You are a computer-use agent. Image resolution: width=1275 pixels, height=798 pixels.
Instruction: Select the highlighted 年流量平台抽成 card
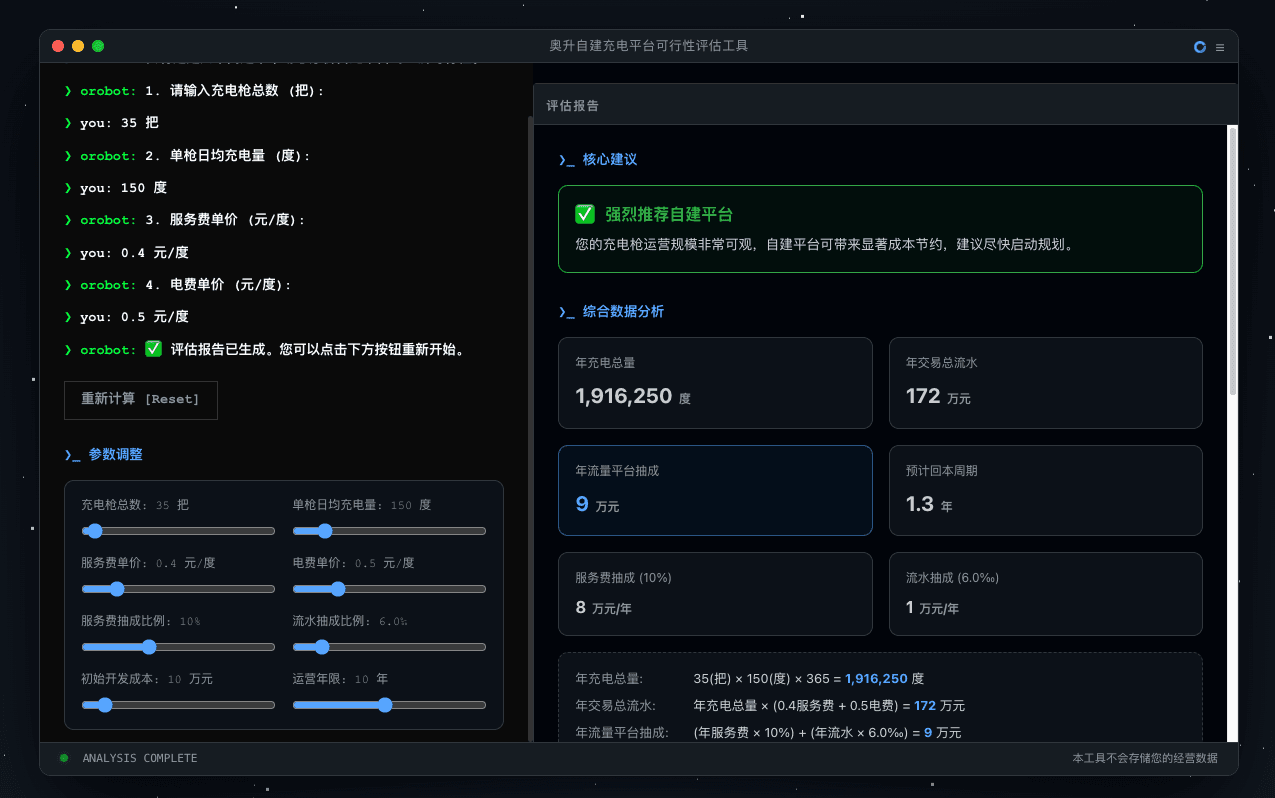pos(715,490)
